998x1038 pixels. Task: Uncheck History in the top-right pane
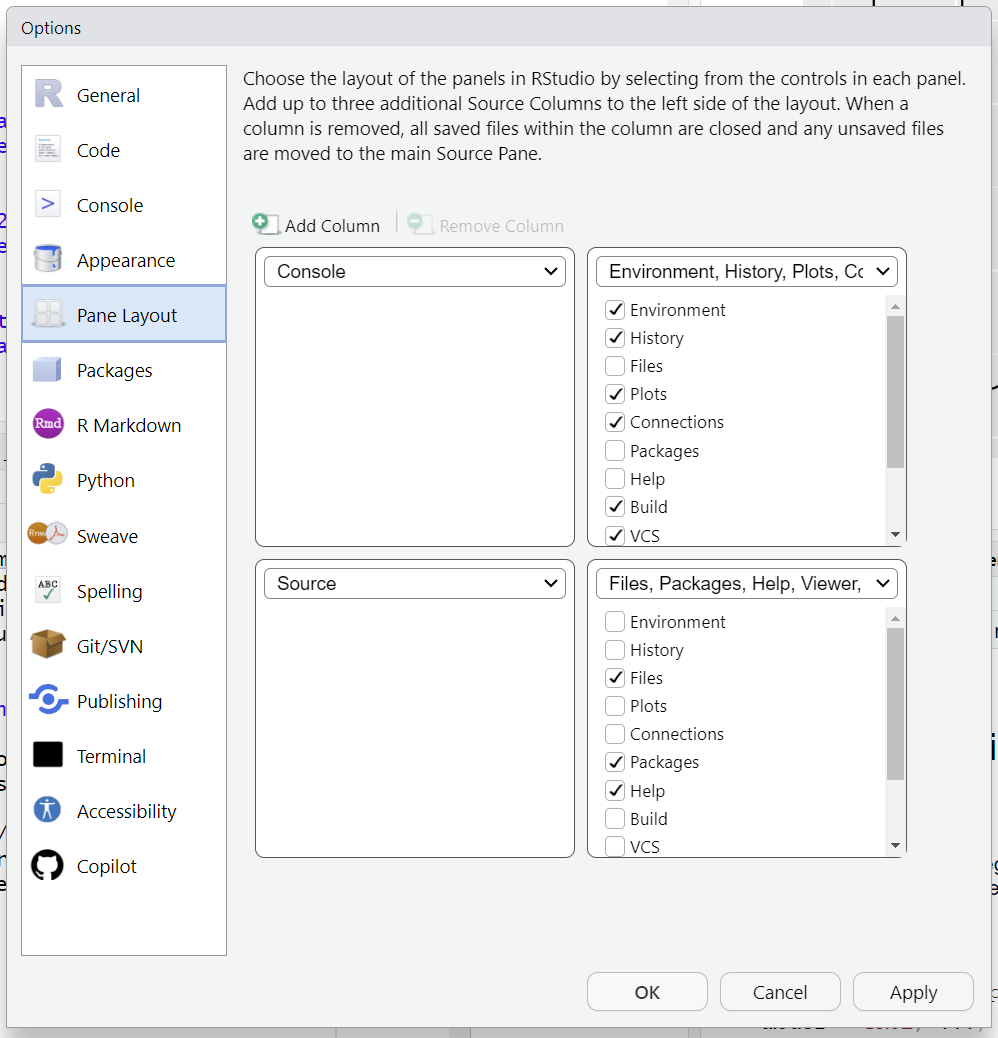point(615,338)
